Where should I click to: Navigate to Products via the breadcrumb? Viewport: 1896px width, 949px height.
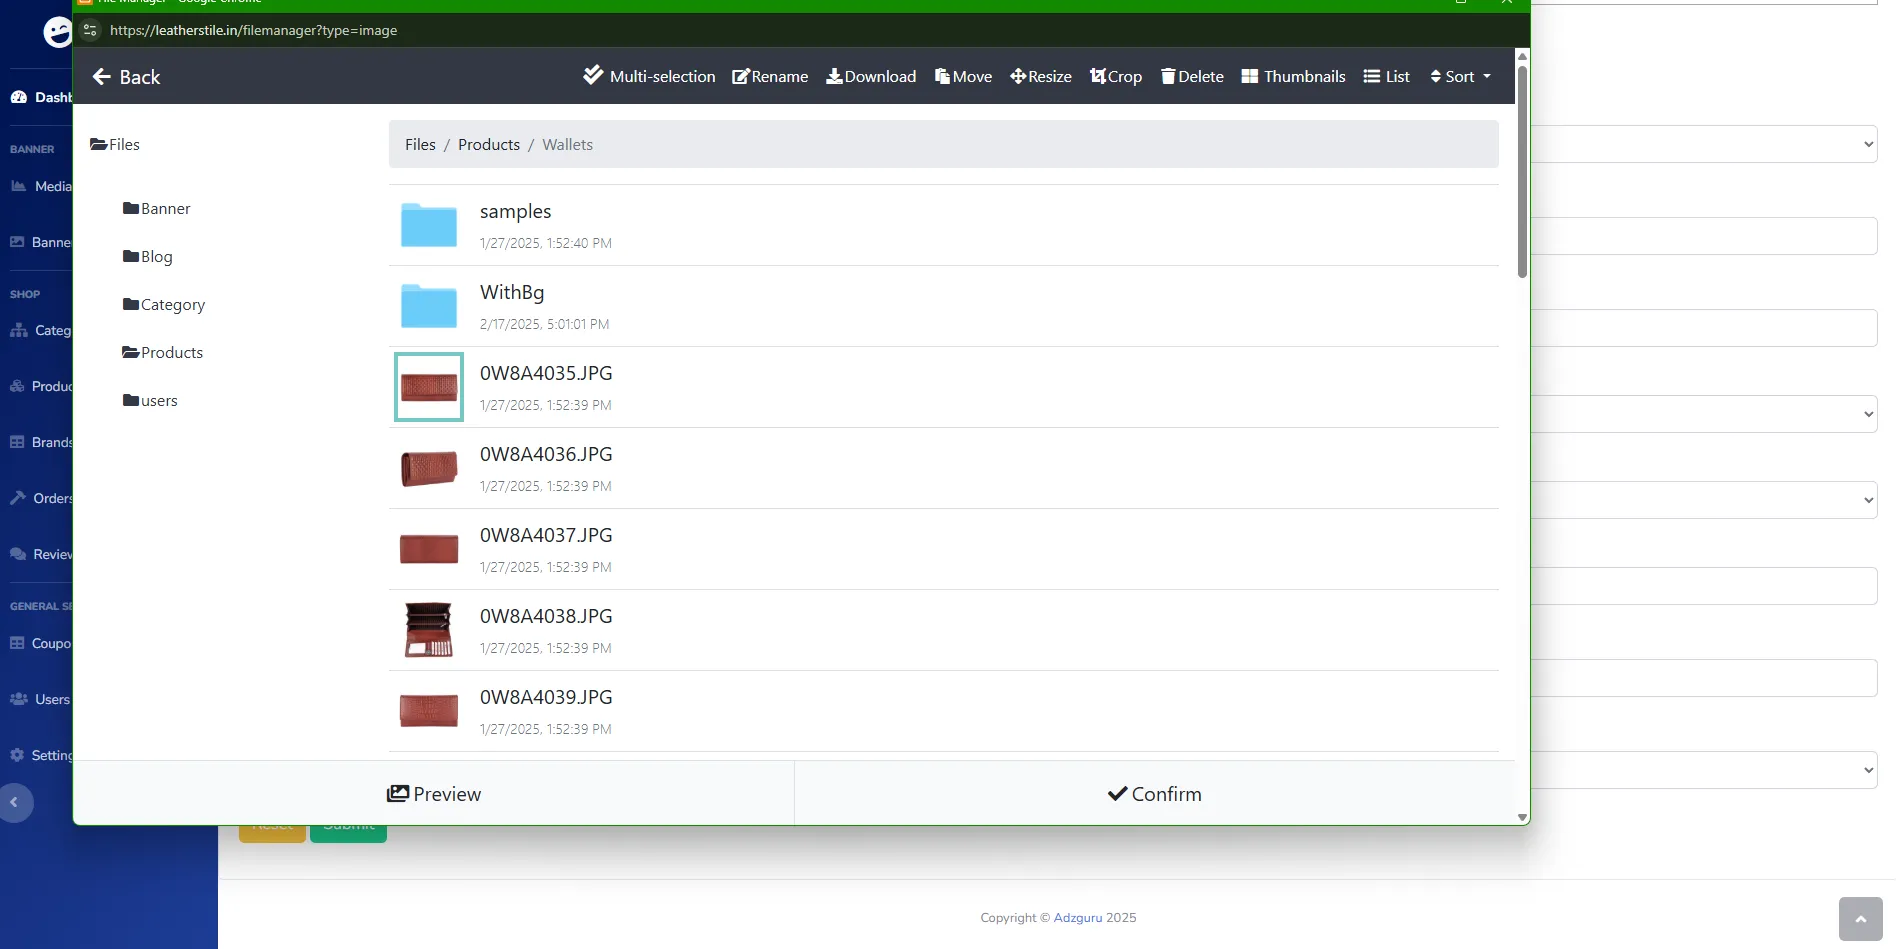489,144
